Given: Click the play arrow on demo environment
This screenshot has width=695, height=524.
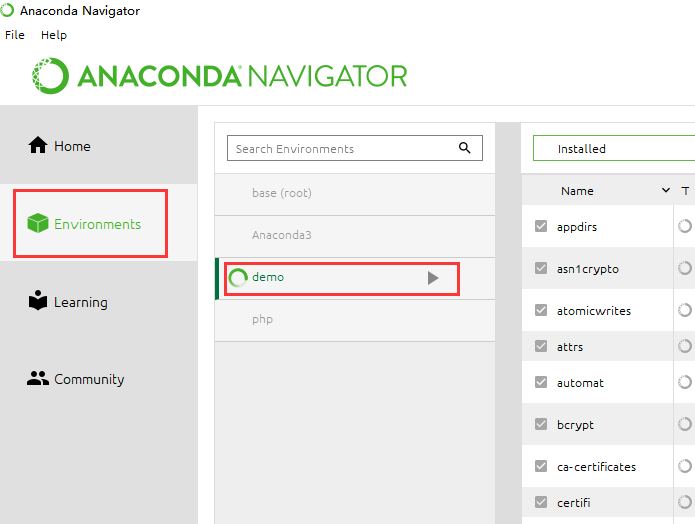Looking at the screenshot, I should tap(433, 278).
